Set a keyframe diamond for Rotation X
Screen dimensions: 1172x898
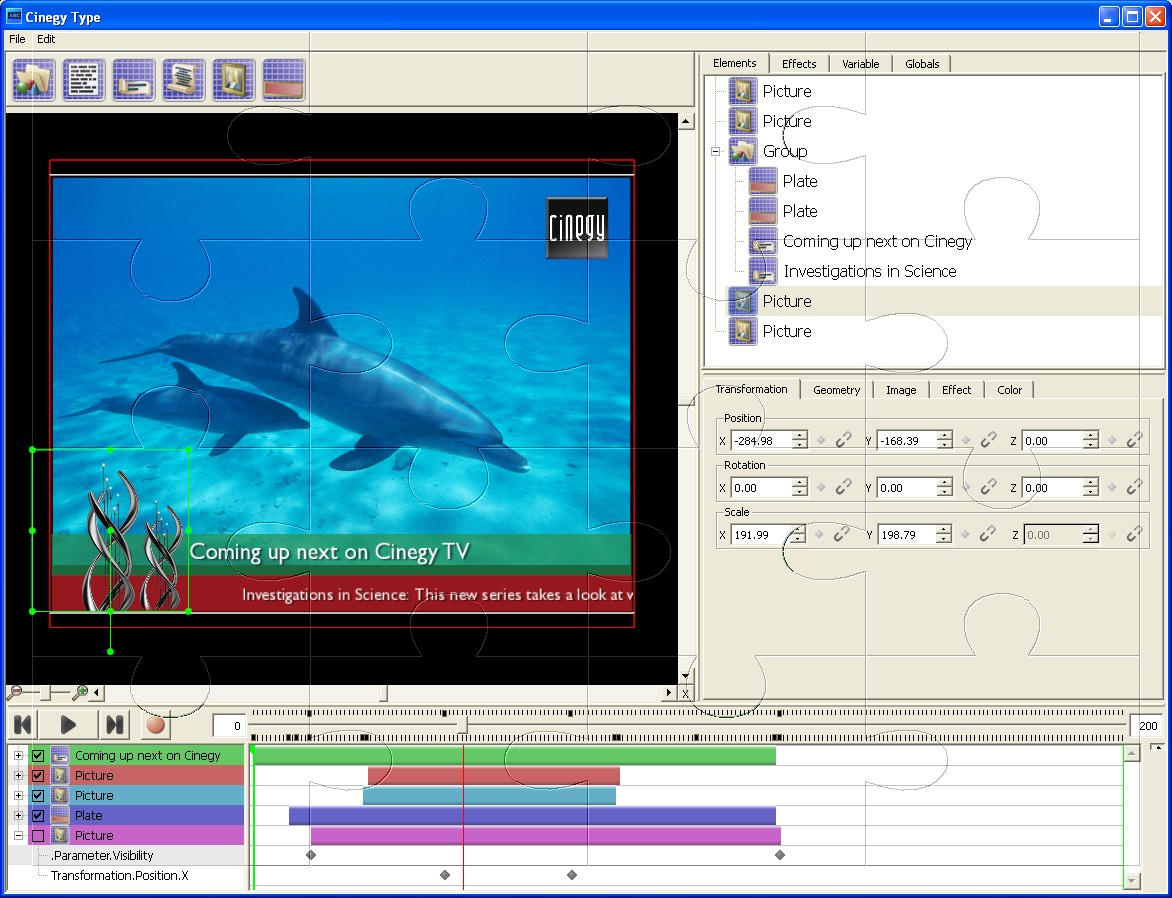point(821,488)
